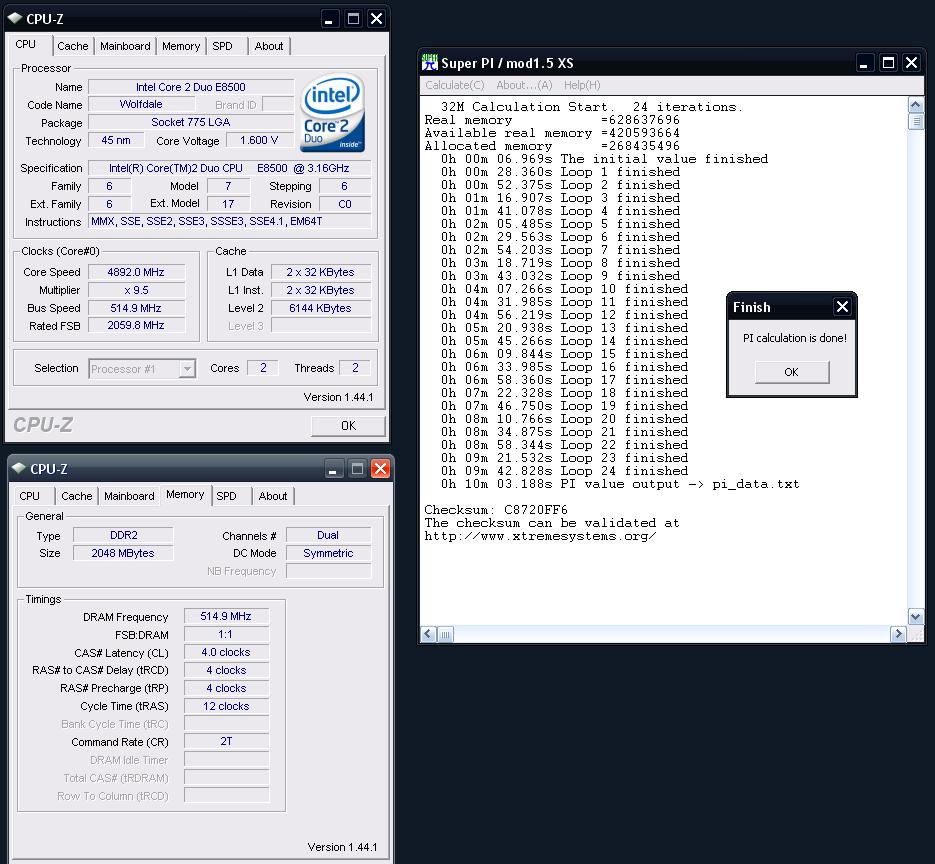Click the Instructions field listing MMX, SSE
The image size is (935, 864).
pyautogui.click(x=230, y=221)
